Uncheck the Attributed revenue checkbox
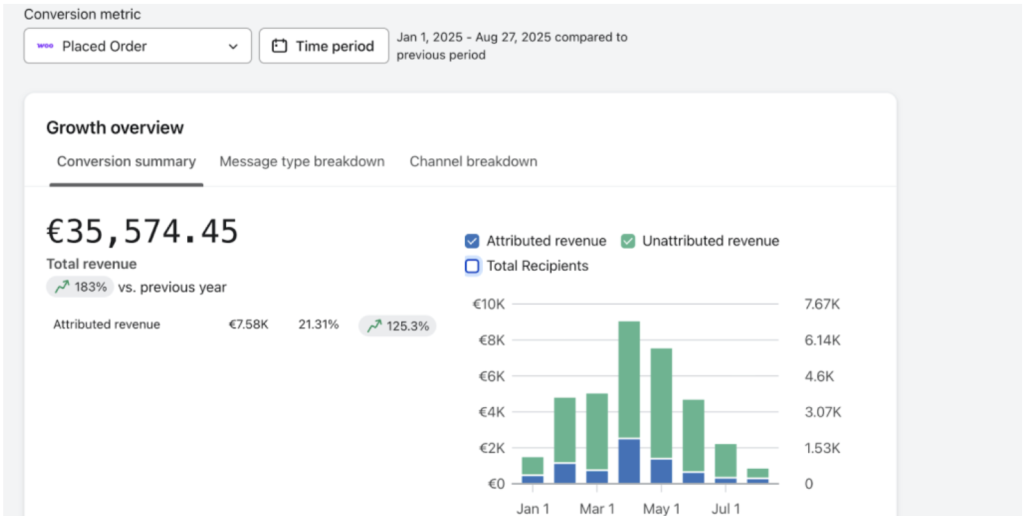1024x516 pixels. [472, 241]
